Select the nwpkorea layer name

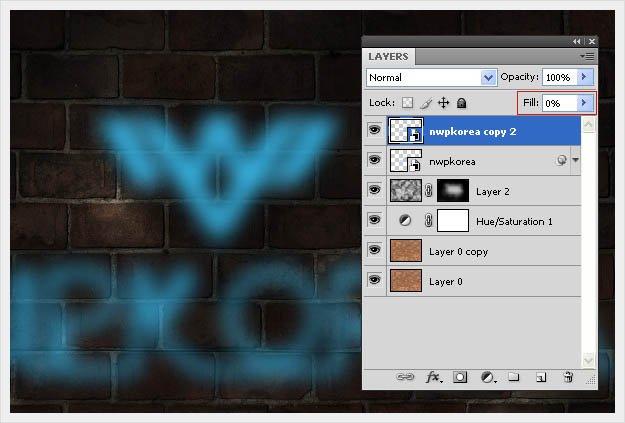pyautogui.click(x=452, y=161)
